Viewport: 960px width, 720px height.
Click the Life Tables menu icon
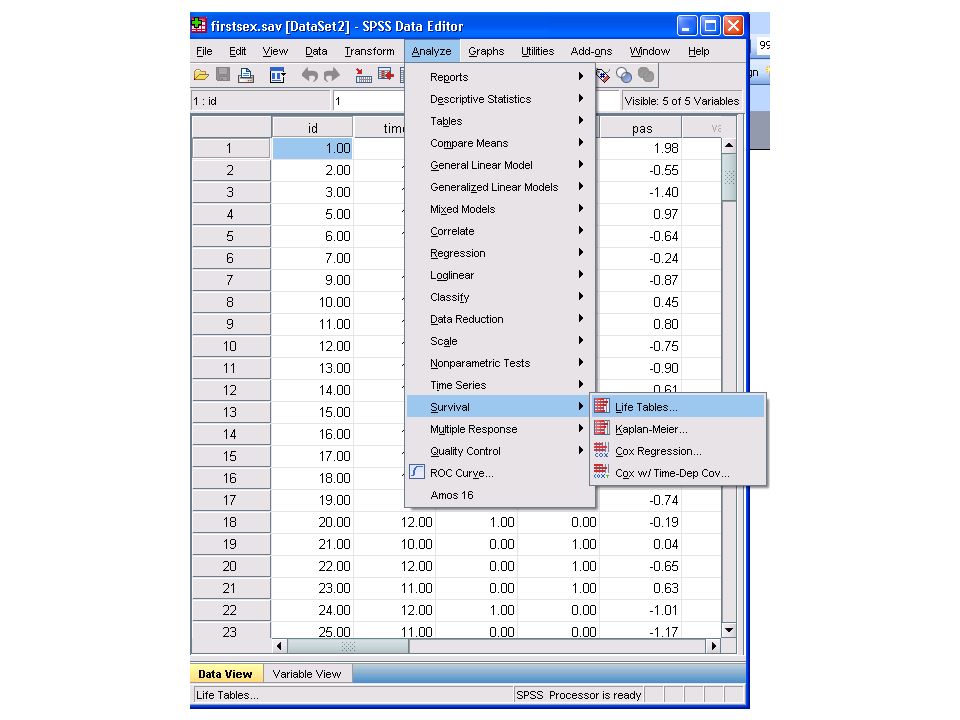coord(602,406)
